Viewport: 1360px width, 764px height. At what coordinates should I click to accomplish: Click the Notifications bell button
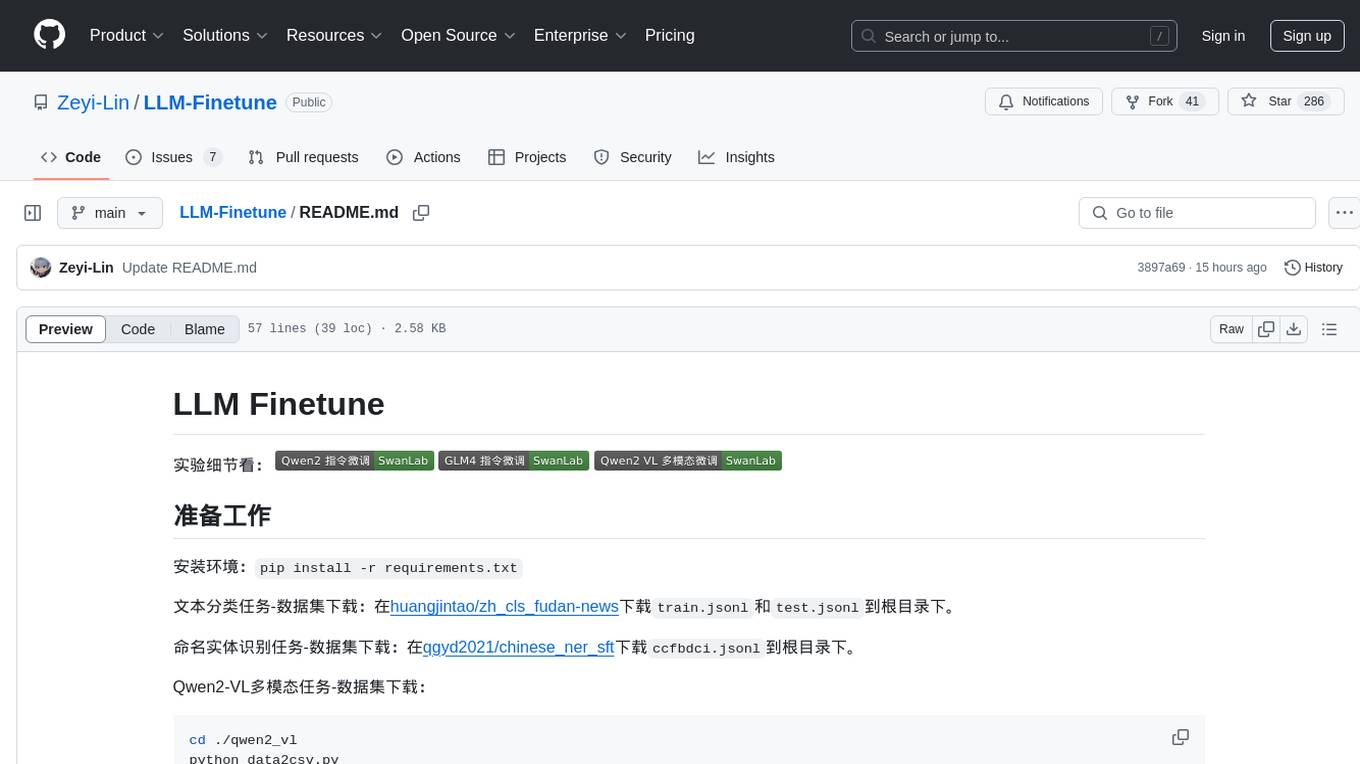(1044, 102)
